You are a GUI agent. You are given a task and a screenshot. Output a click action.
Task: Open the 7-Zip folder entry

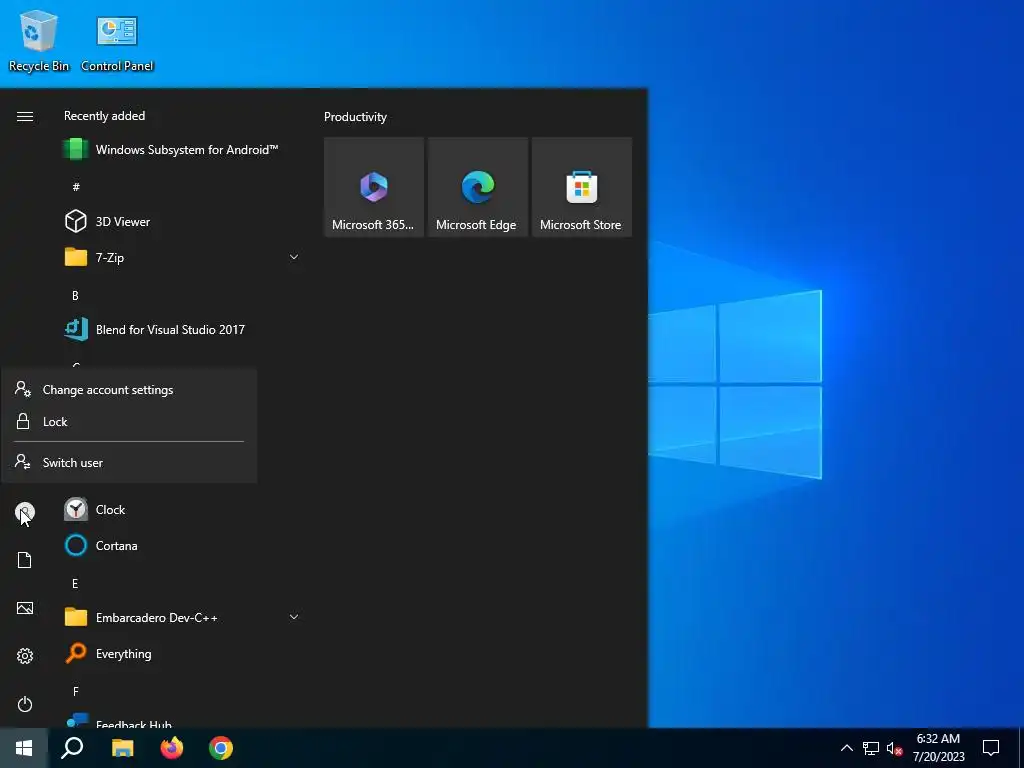[x=181, y=257]
